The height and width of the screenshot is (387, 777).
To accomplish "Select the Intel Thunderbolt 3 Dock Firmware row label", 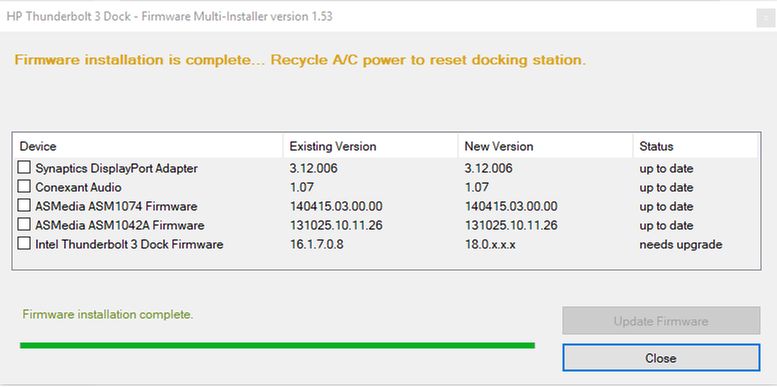I will [129, 244].
